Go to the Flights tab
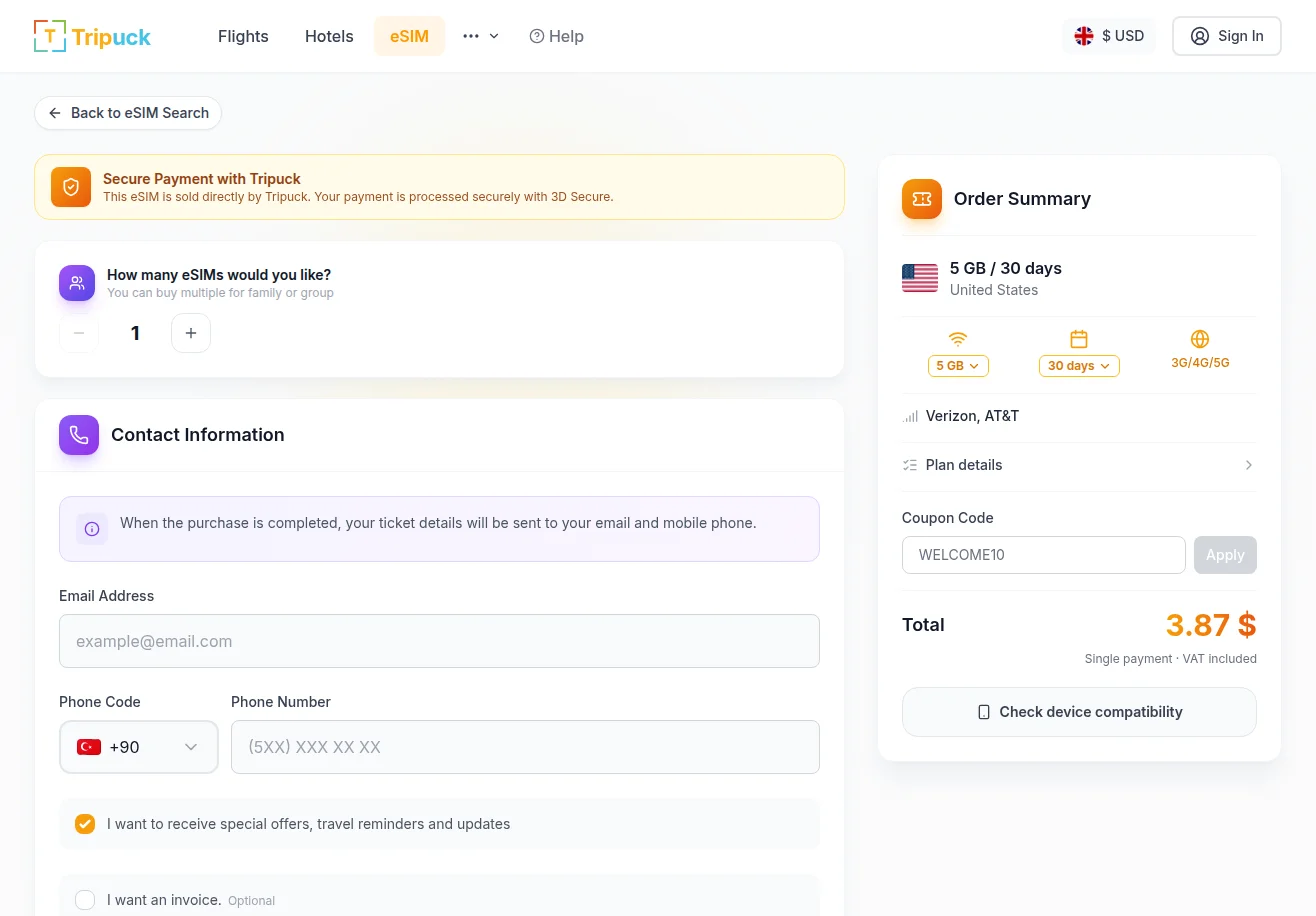Viewport: 1316px width, 916px height. tap(243, 36)
